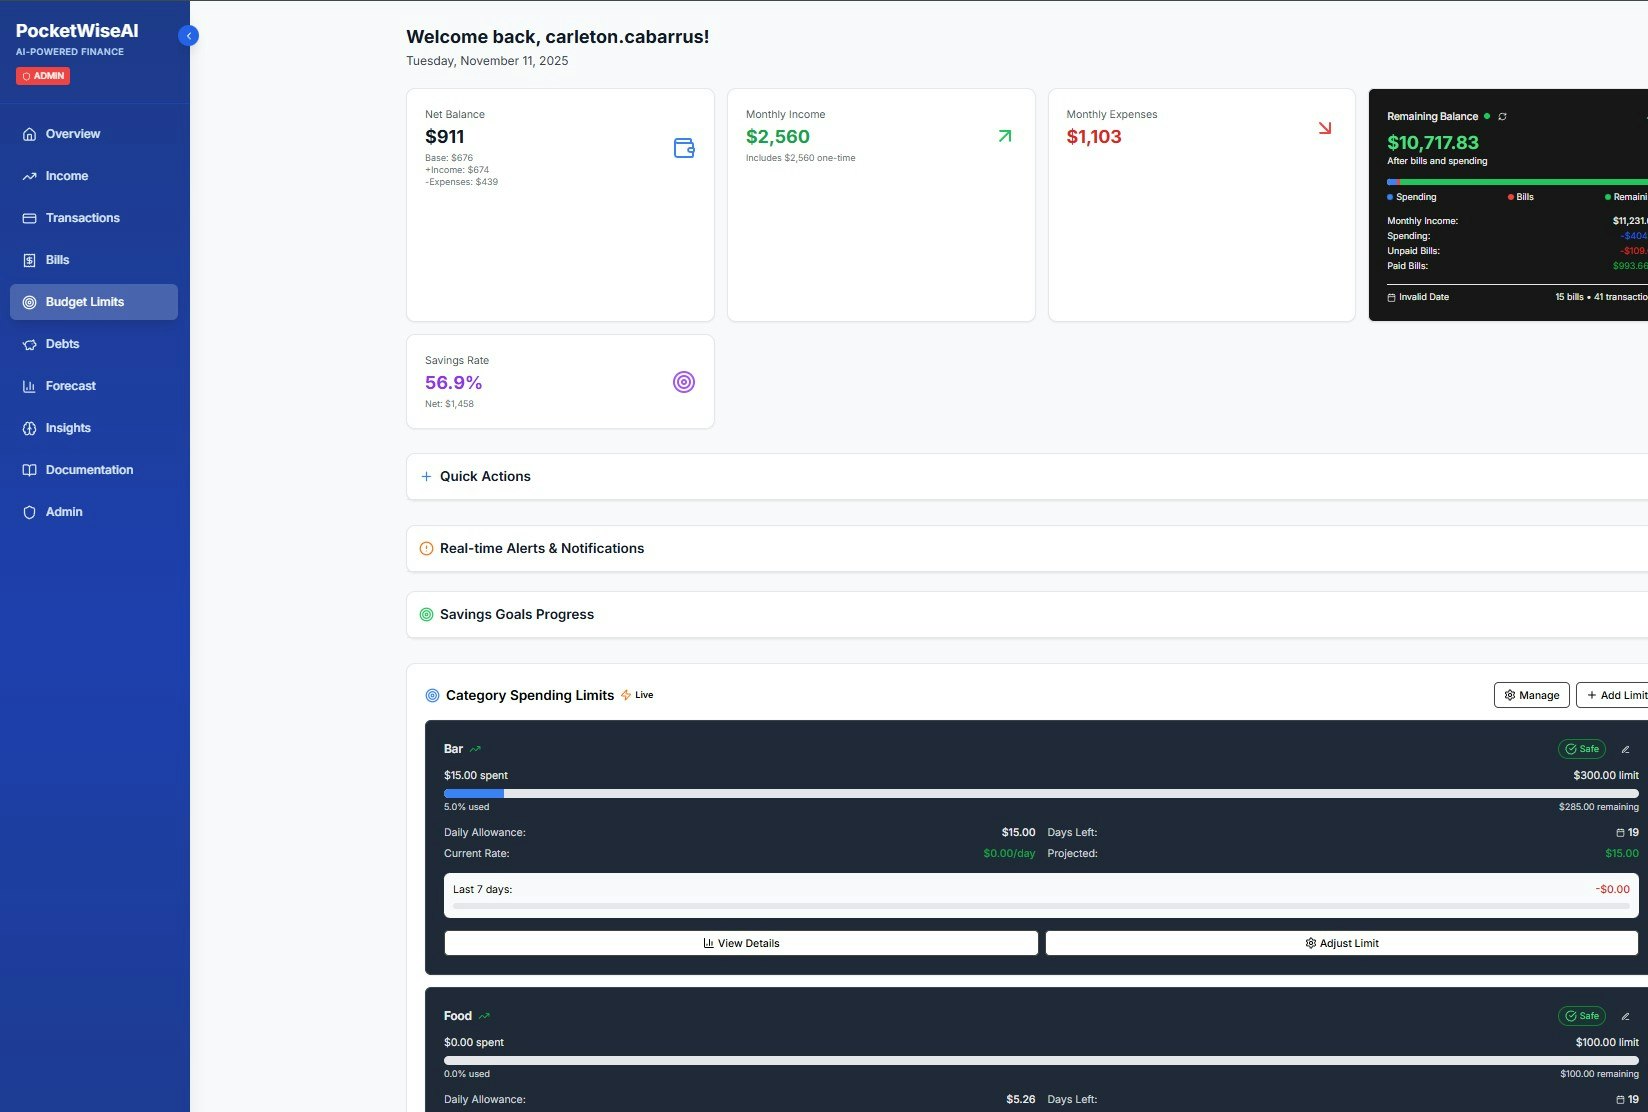The width and height of the screenshot is (1648, 1112).
Task: Click the Bills dollar icon
Action: tap(29, 260)
